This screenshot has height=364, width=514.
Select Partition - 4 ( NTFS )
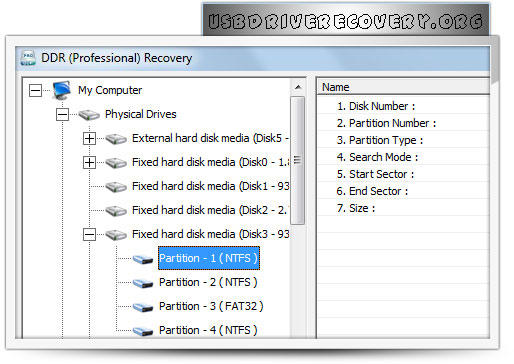click(208, 330)
